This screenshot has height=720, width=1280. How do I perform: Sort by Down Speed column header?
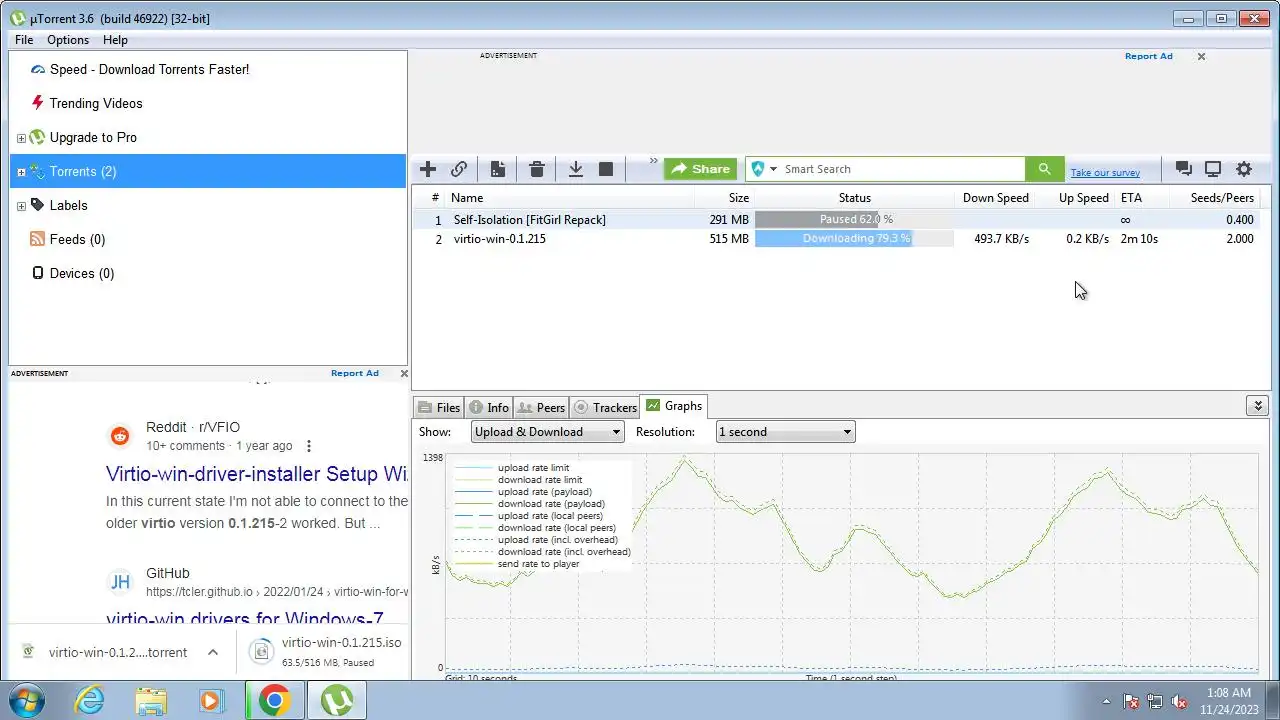coord(994,198)
